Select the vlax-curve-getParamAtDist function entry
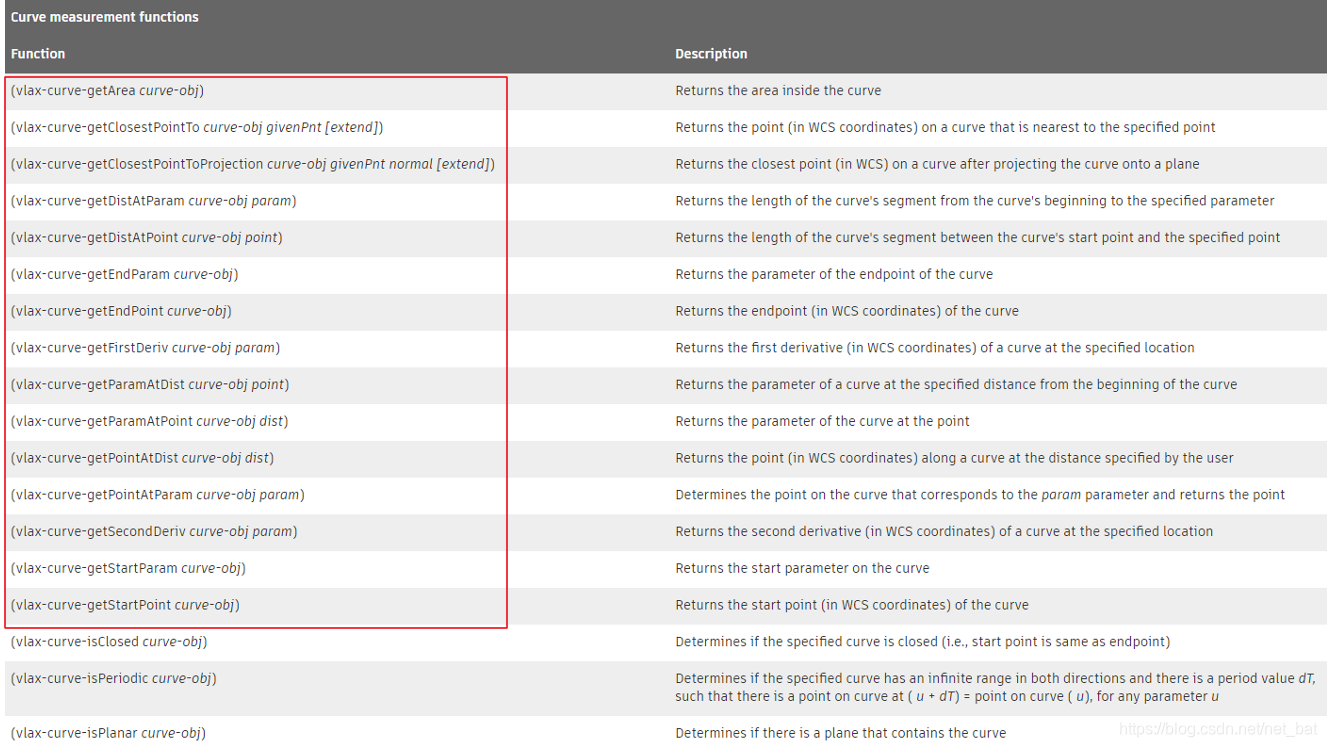Viewport: 1327px width, 747px height. 150,385
